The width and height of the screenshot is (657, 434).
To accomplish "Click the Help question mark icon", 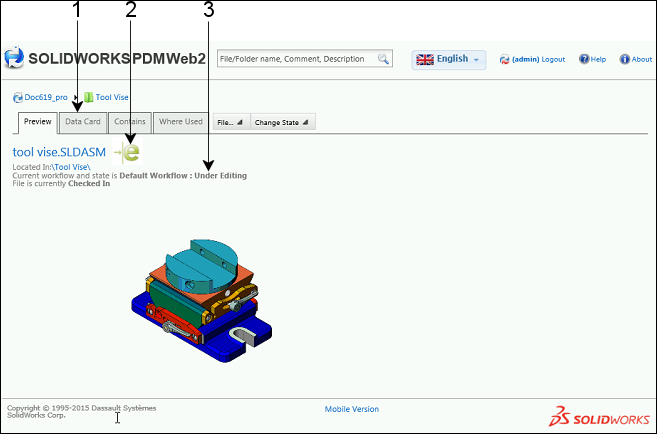I will [x=584, y=59].
